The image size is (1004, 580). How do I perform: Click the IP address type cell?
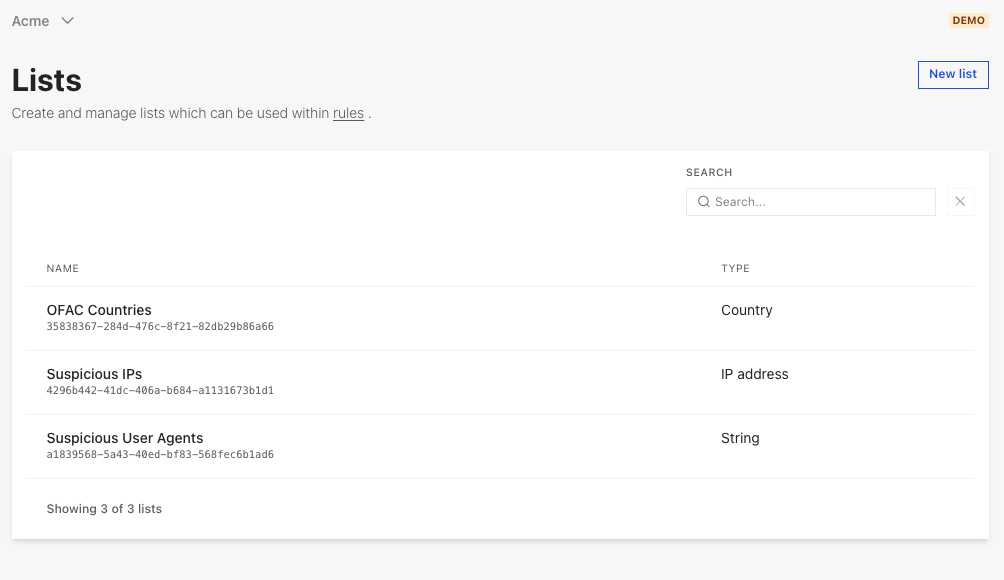click(754, 374)
